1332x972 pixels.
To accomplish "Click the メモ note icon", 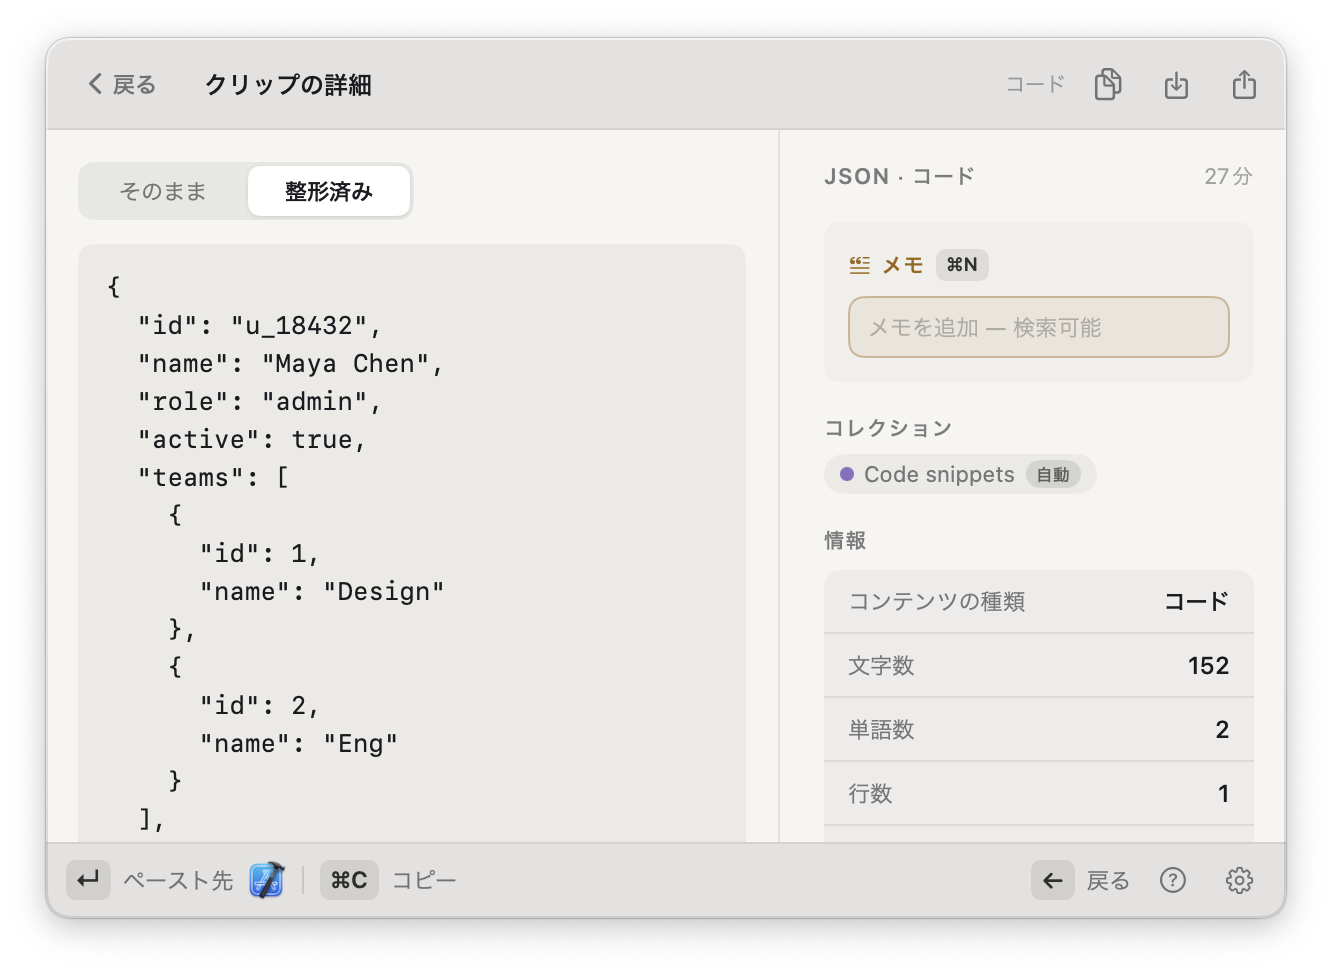I will pos(860,265).
